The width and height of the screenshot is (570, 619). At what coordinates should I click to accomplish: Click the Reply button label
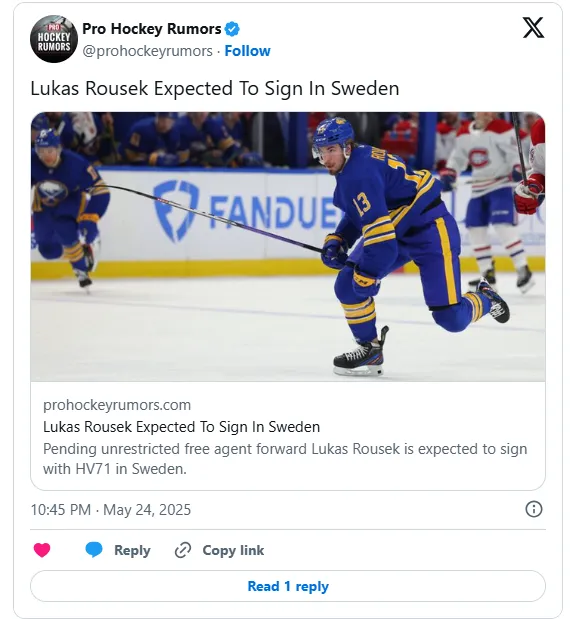point(132,550)
